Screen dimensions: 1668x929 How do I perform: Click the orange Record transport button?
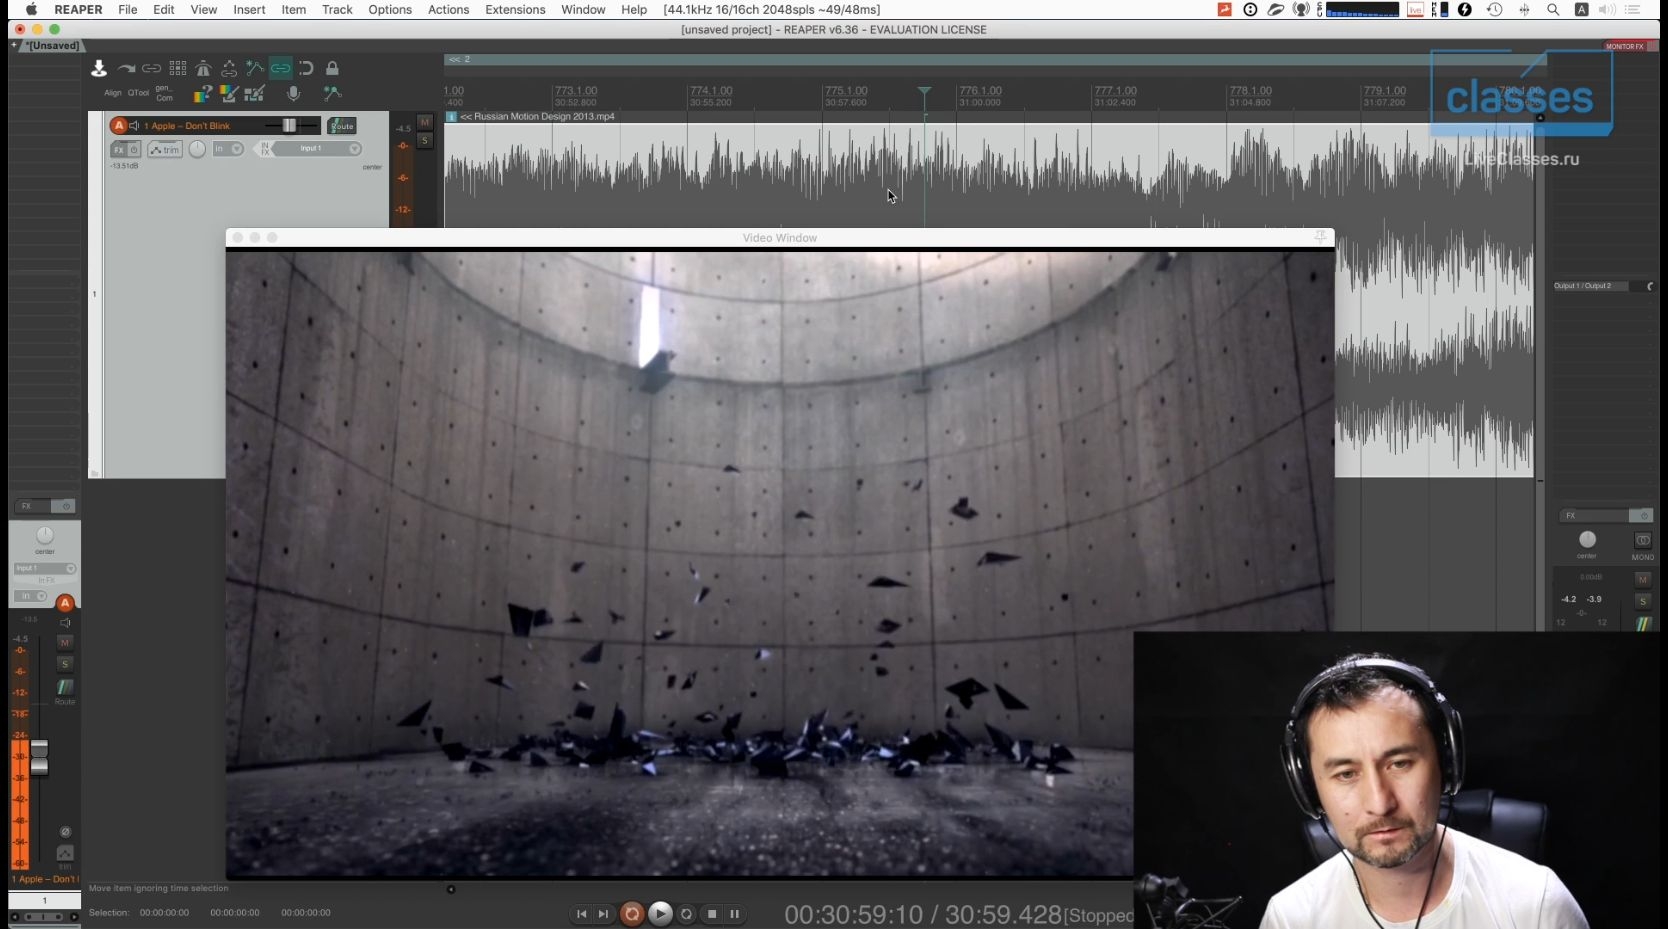click(632, 914)
